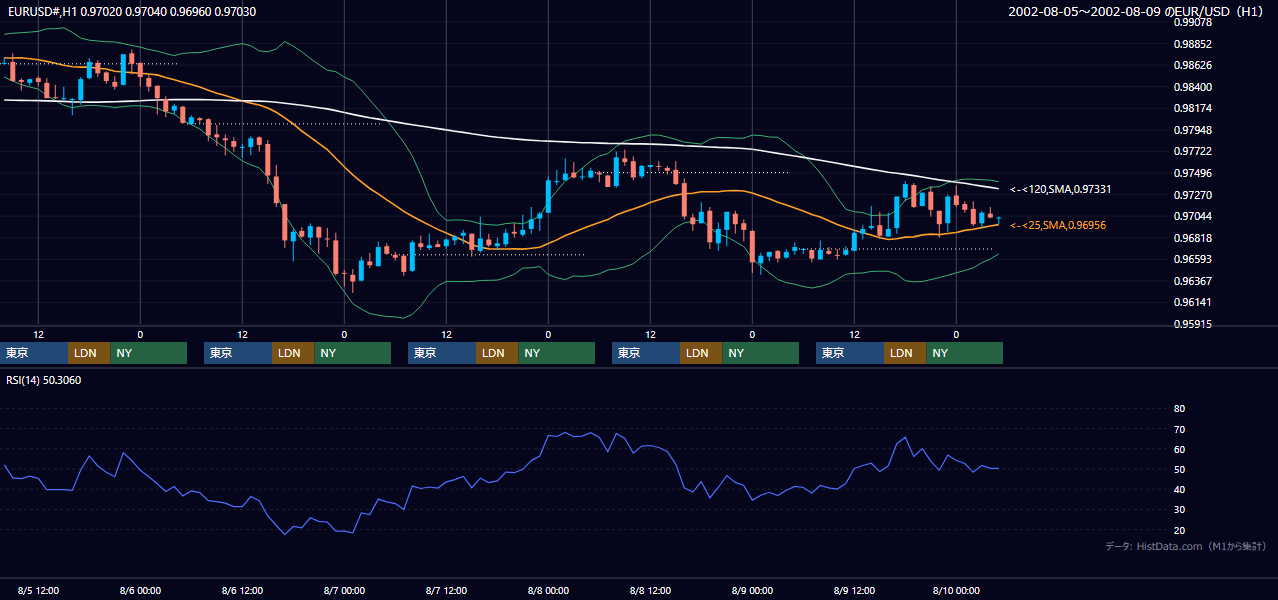
Task: Click price axis value 0.95915
Action: [x=1193, y=324]
